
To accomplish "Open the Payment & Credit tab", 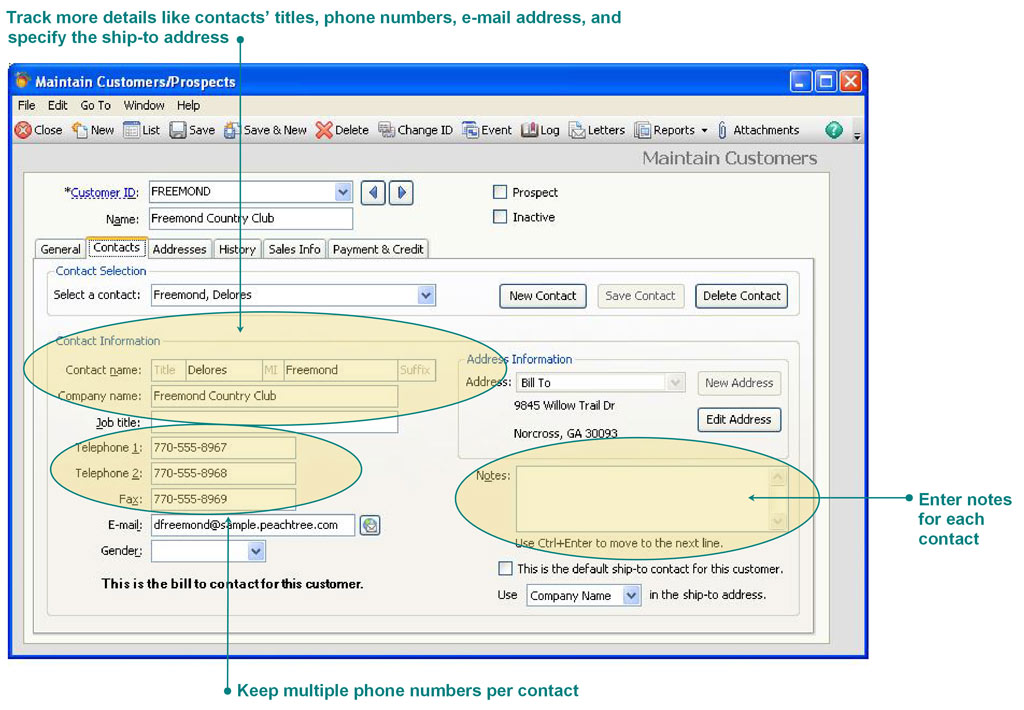I will click(x=378, y=249).
